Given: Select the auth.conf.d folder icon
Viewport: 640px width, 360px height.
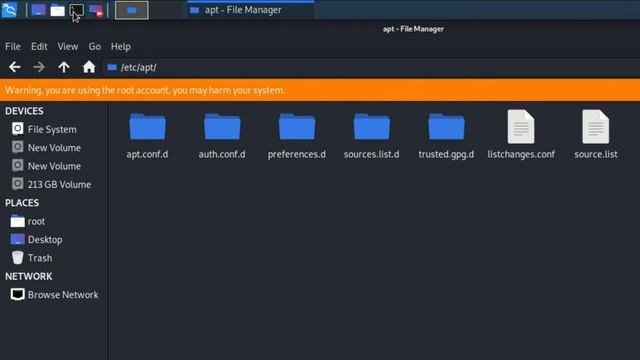Looking at the screenshot, I should pos(222,127).
